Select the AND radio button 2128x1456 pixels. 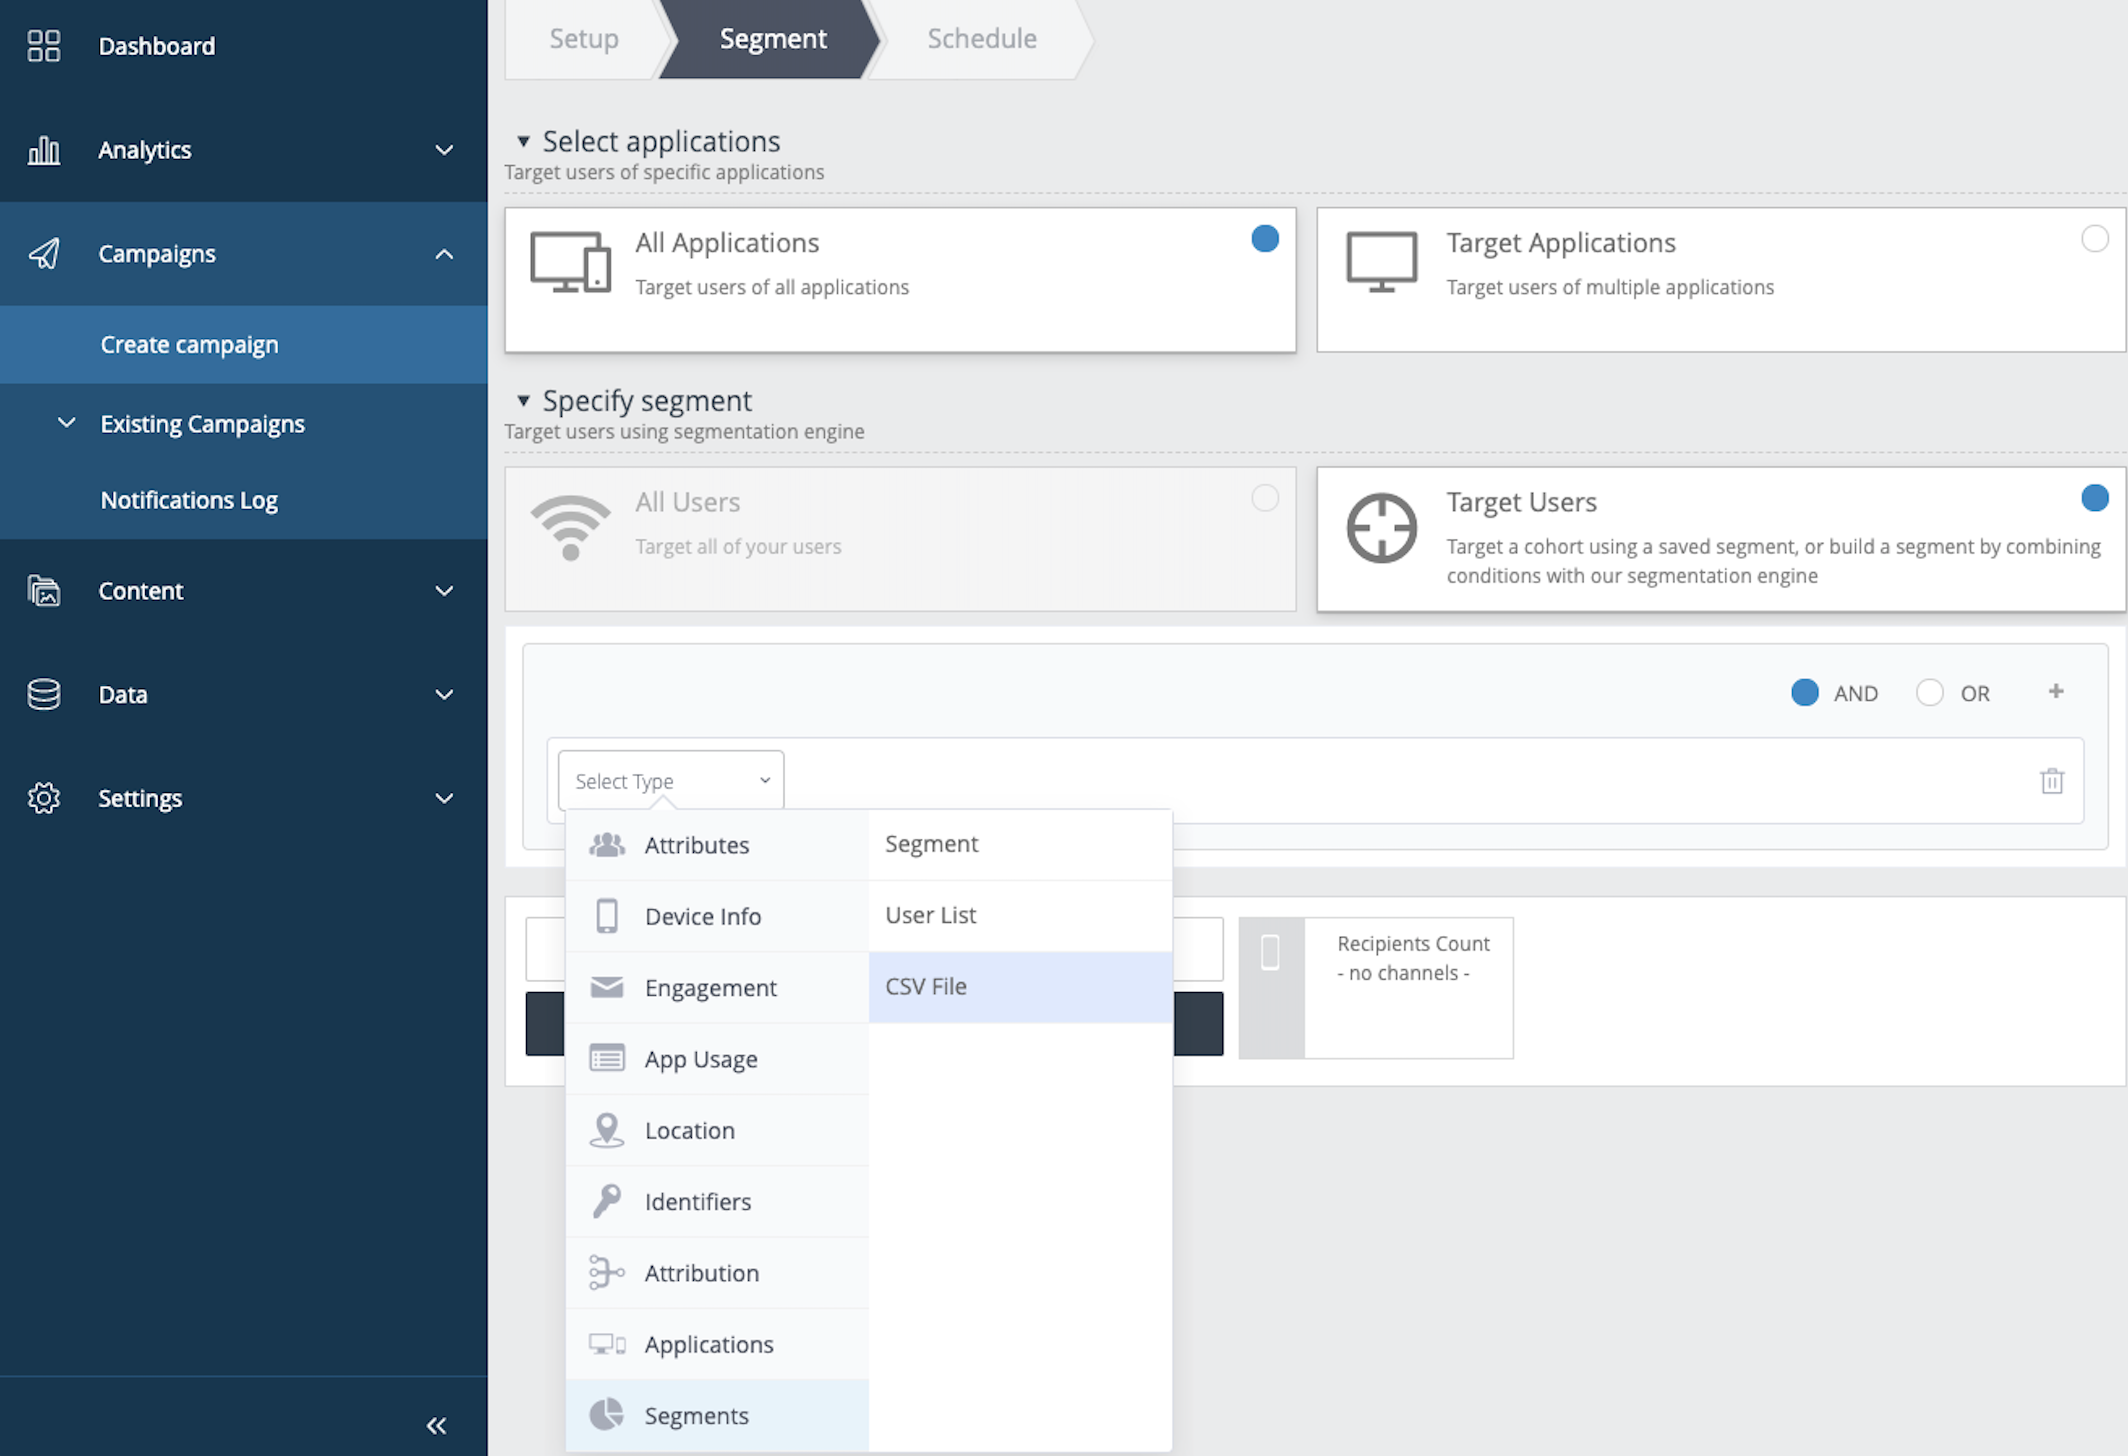[x=1804, y=693]
